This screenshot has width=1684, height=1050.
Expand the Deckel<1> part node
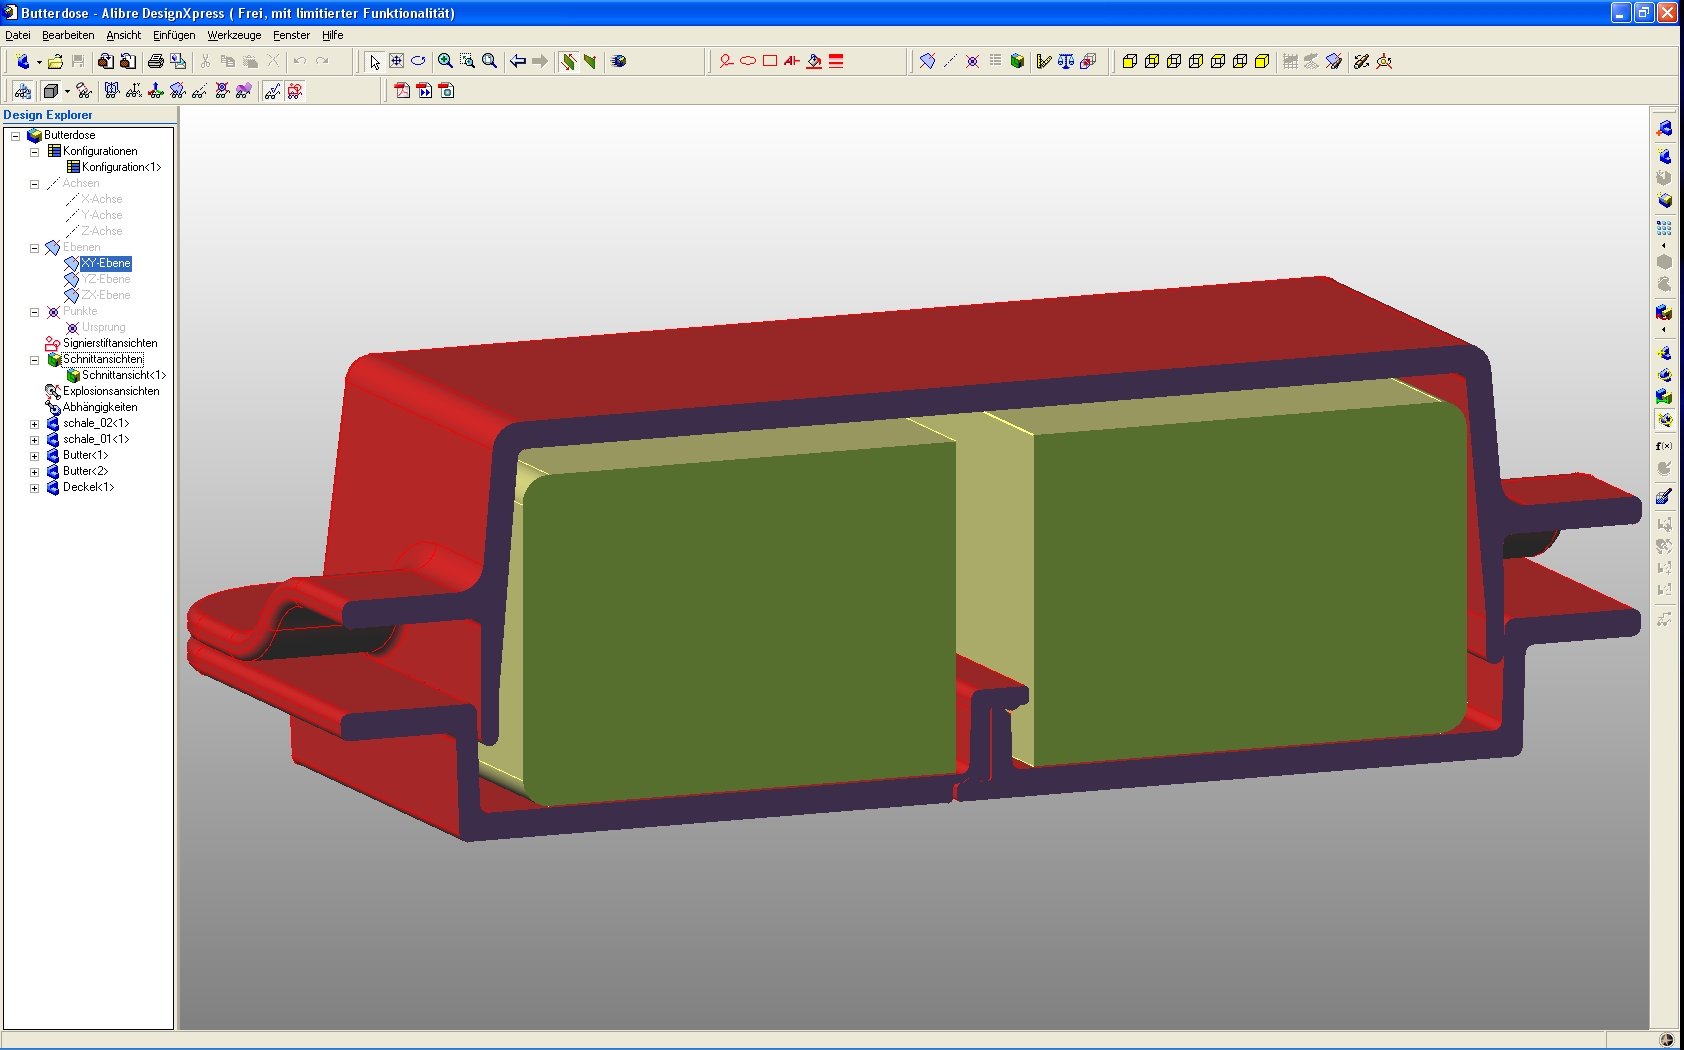34,488
